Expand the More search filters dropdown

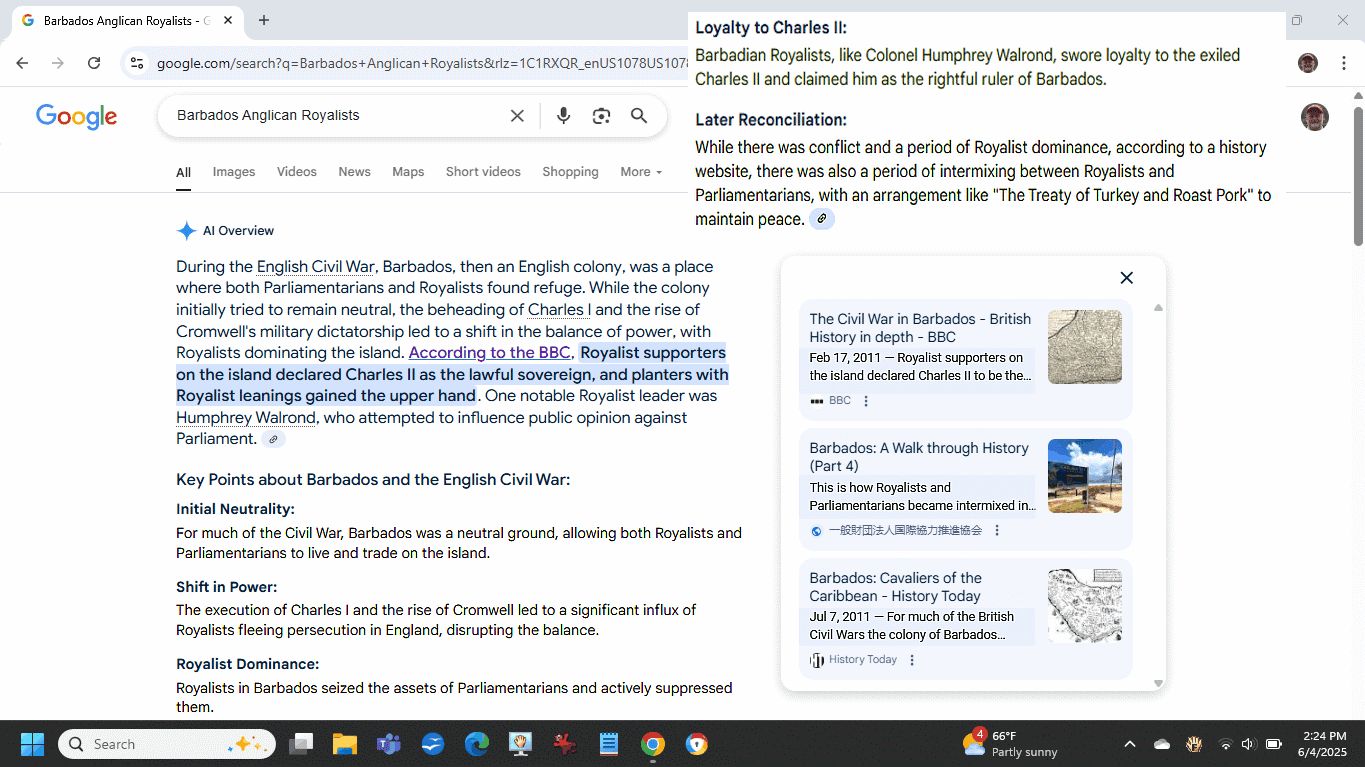(x=640, y=172)
